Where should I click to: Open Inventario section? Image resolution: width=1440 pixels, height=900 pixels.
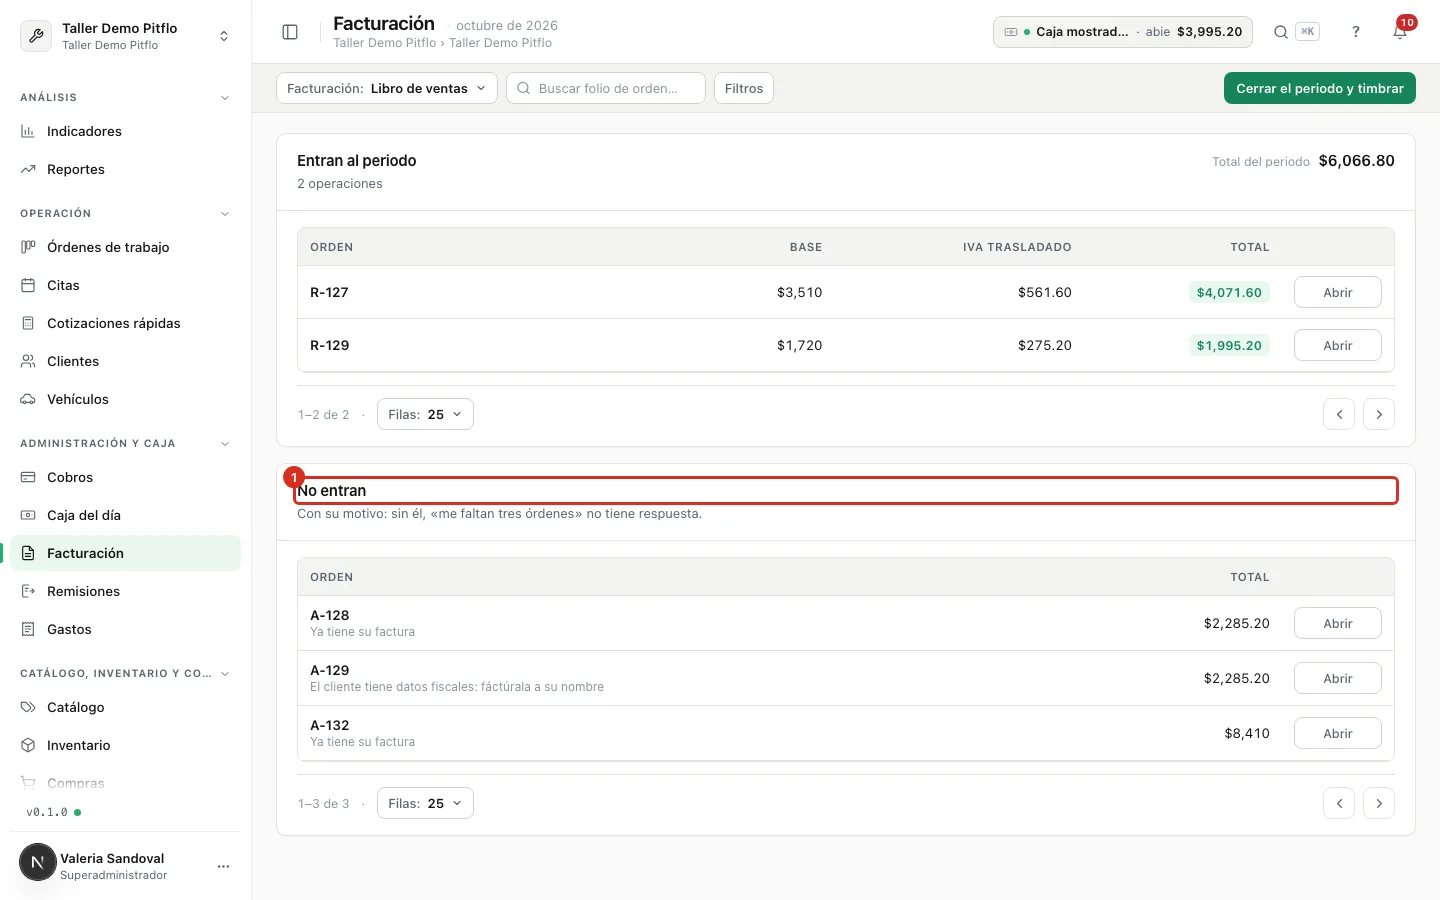125,745
